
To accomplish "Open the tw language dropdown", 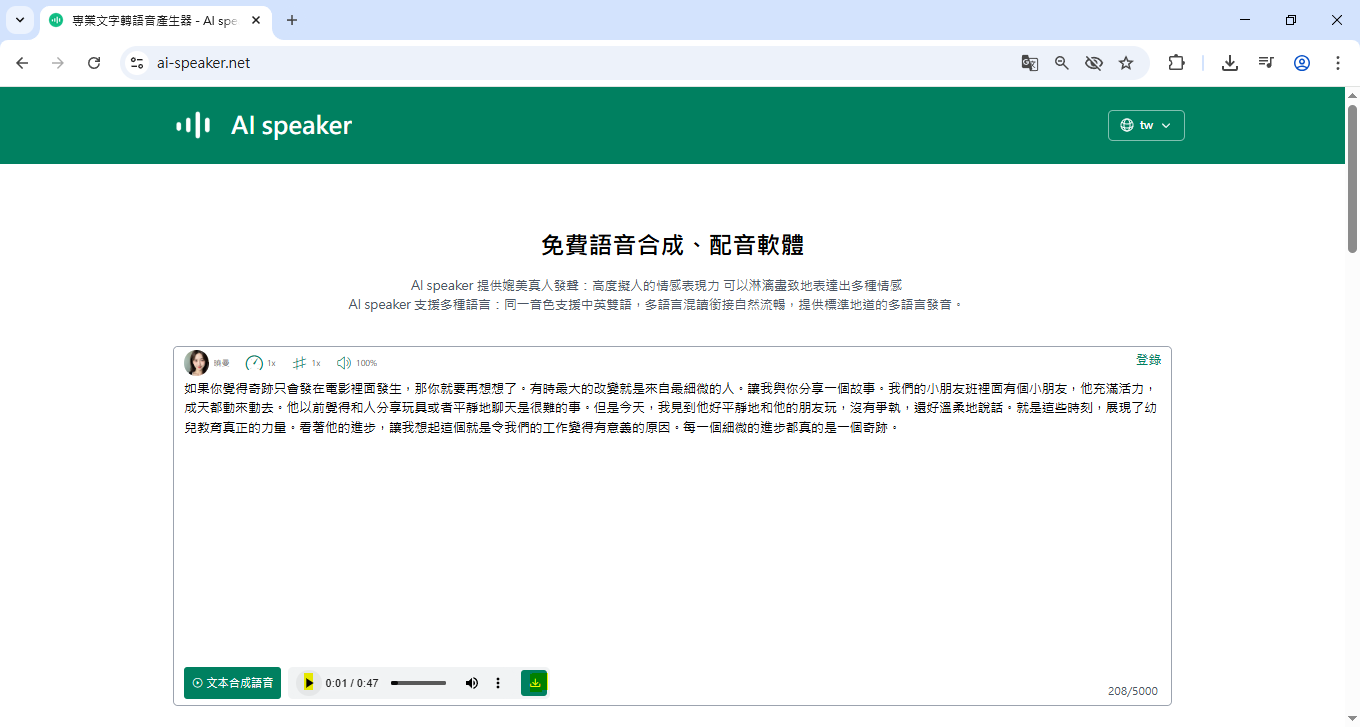I will click(x=1146, y=125).
